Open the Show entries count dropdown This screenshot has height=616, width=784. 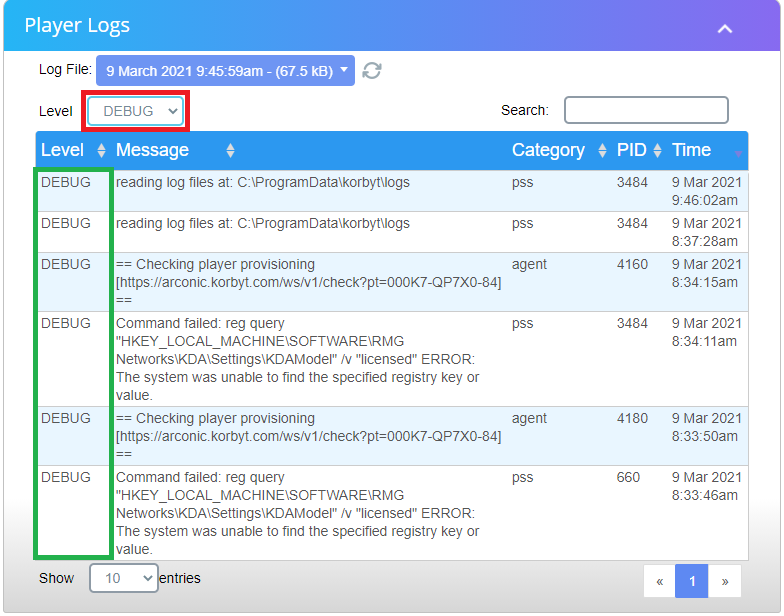[124, 578]
